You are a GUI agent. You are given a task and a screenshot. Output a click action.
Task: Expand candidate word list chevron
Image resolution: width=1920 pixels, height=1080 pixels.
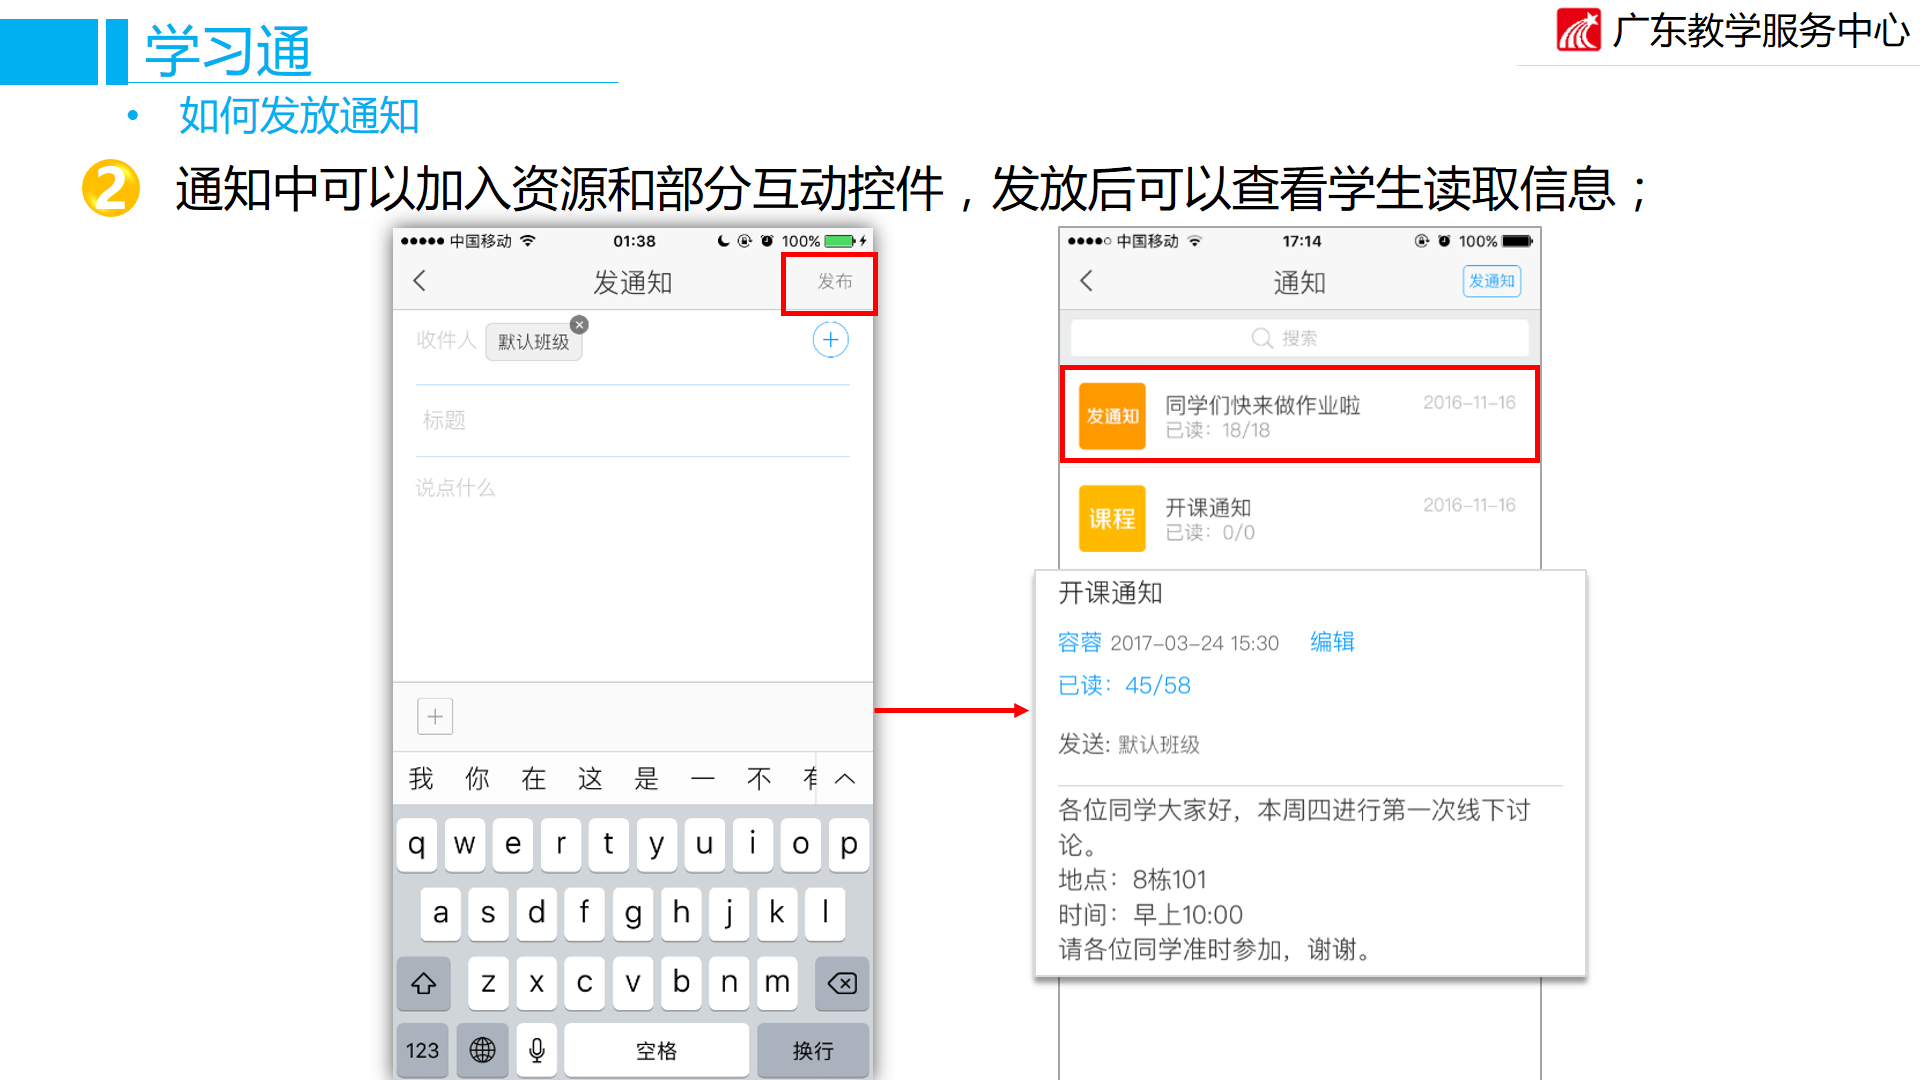845,779
